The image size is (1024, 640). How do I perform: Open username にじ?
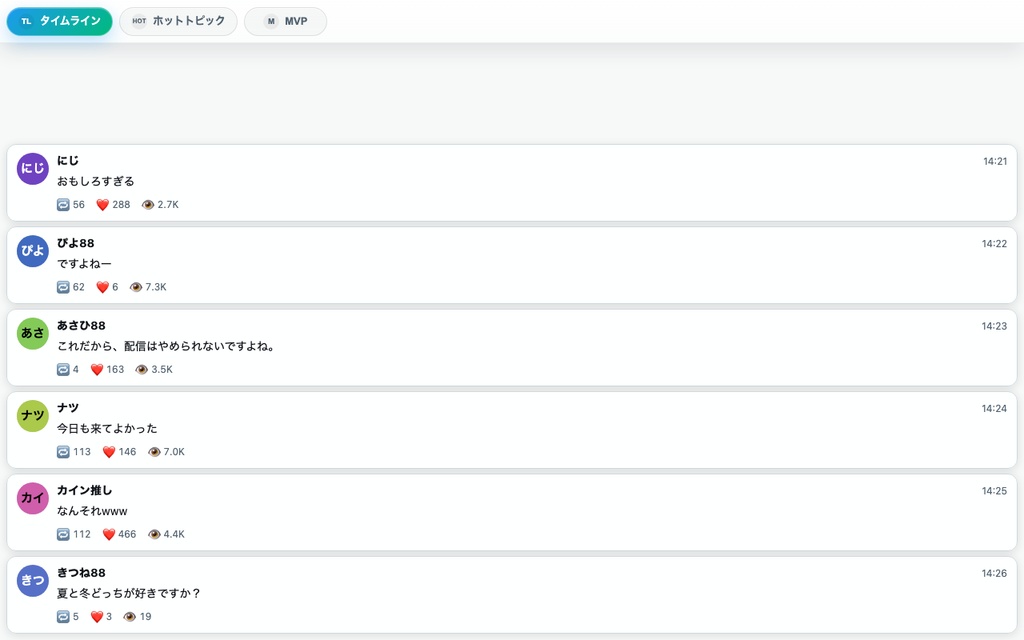point(68,161)
